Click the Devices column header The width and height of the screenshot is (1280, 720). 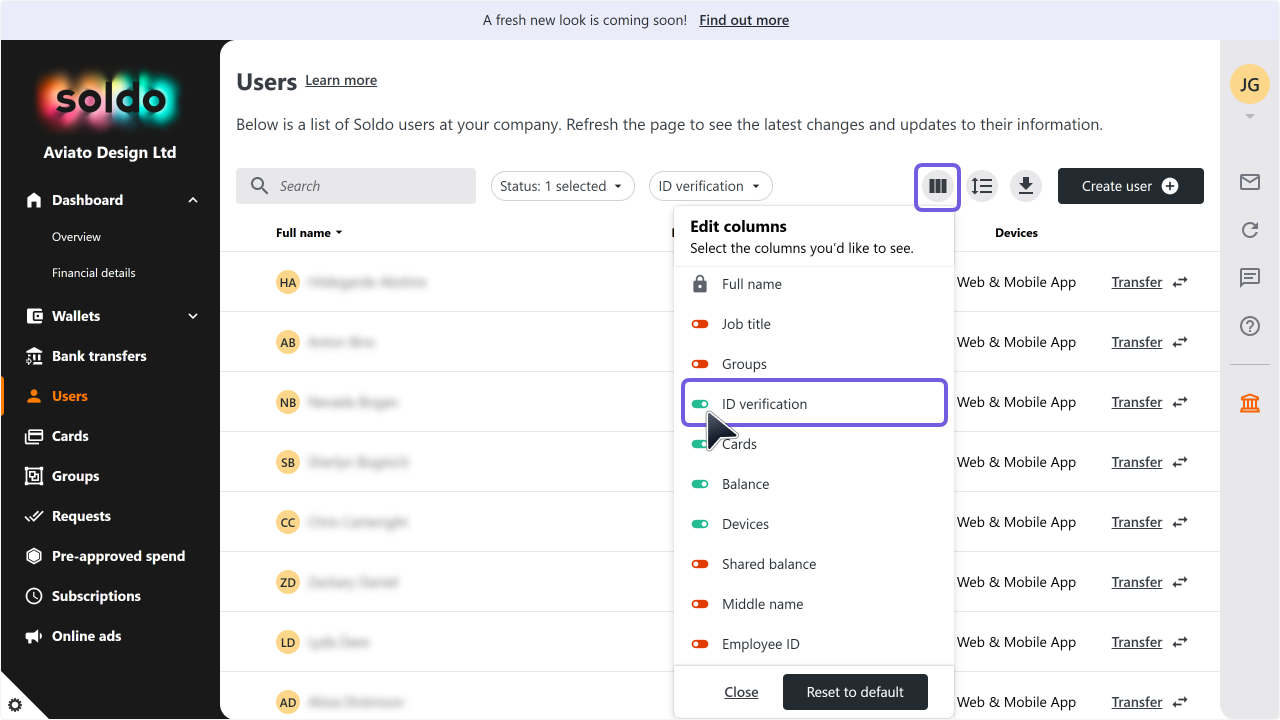[x=1016, y=233]
